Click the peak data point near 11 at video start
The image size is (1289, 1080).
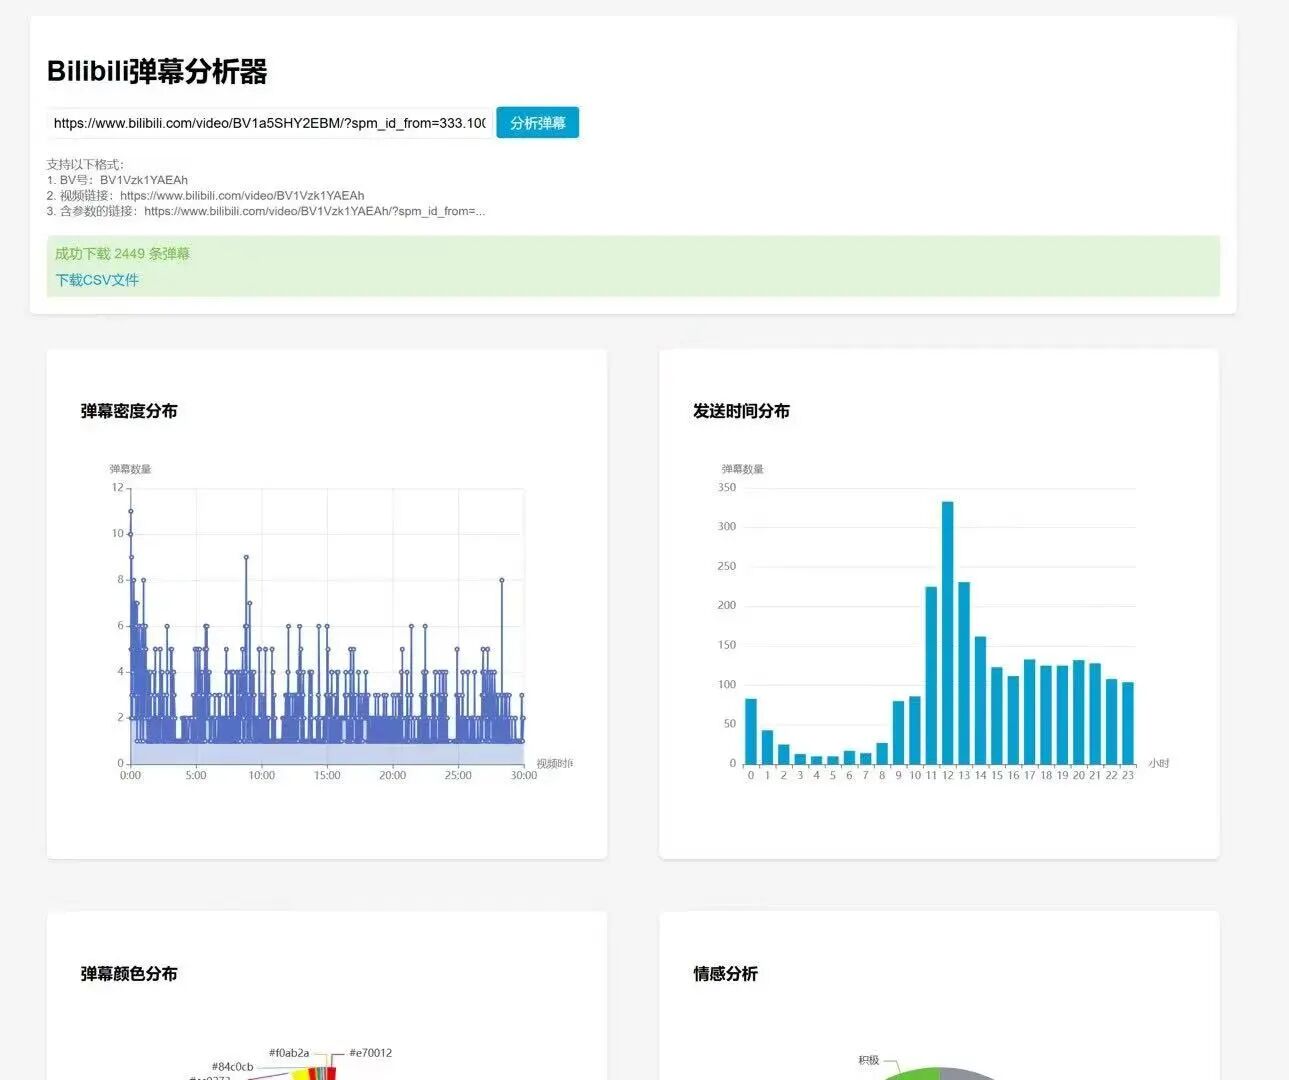pyautogui.click(x=130, y=511)
